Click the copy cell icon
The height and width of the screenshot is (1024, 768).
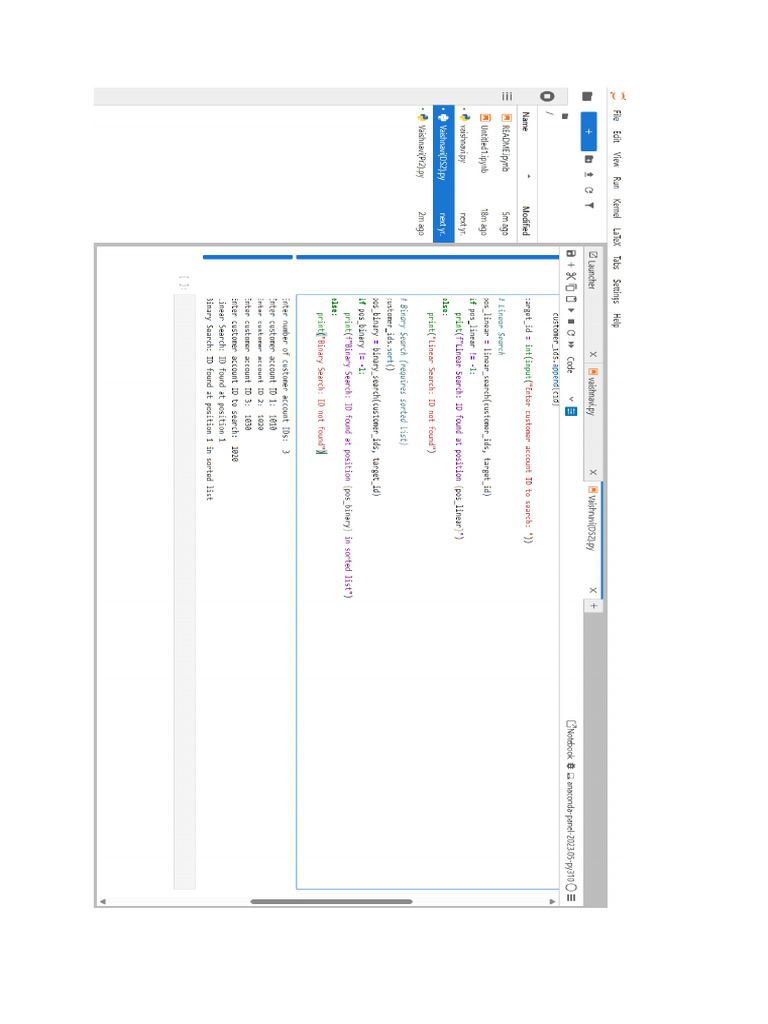pos(571,287)
